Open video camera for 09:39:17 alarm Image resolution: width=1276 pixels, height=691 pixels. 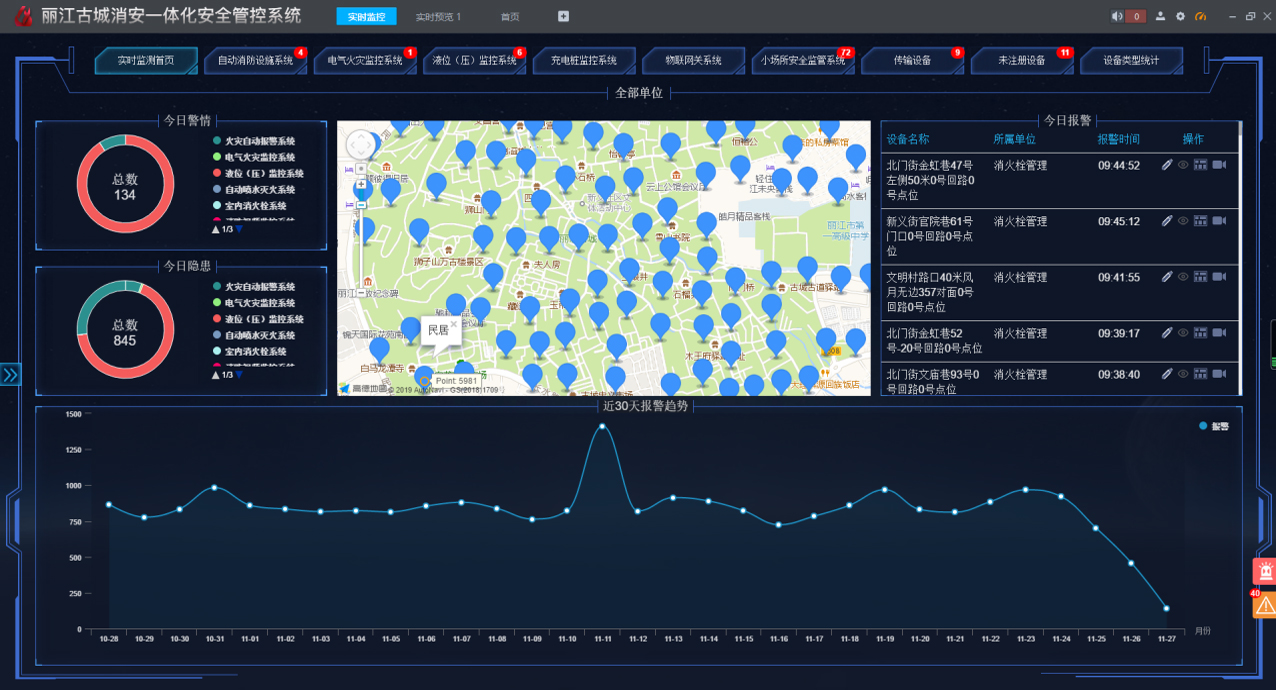point(1219,333)
